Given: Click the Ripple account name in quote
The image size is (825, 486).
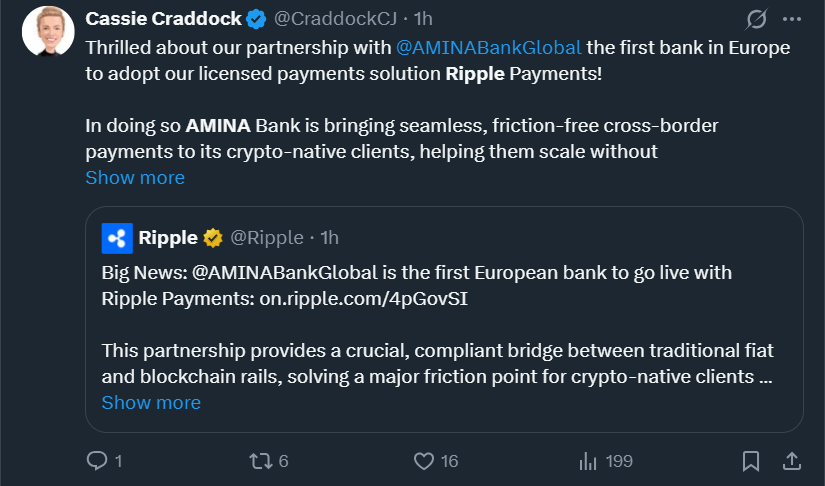Looking at the screenshot, I should point(168,238).
